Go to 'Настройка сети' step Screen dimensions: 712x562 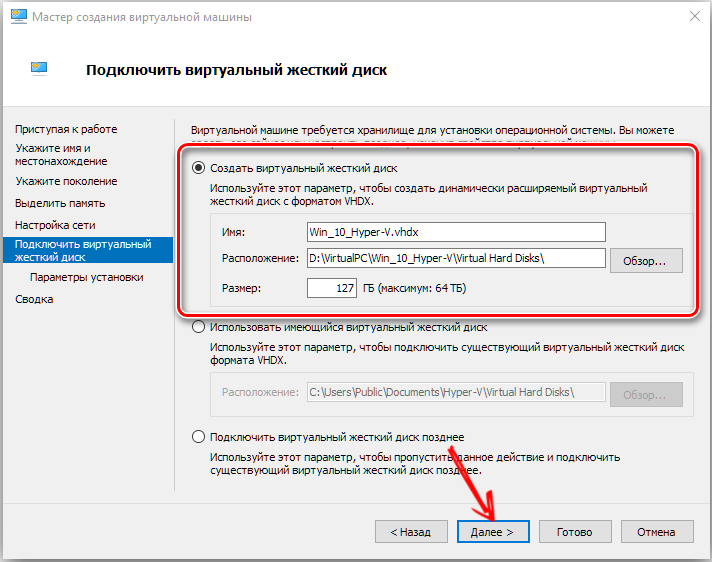55,225
